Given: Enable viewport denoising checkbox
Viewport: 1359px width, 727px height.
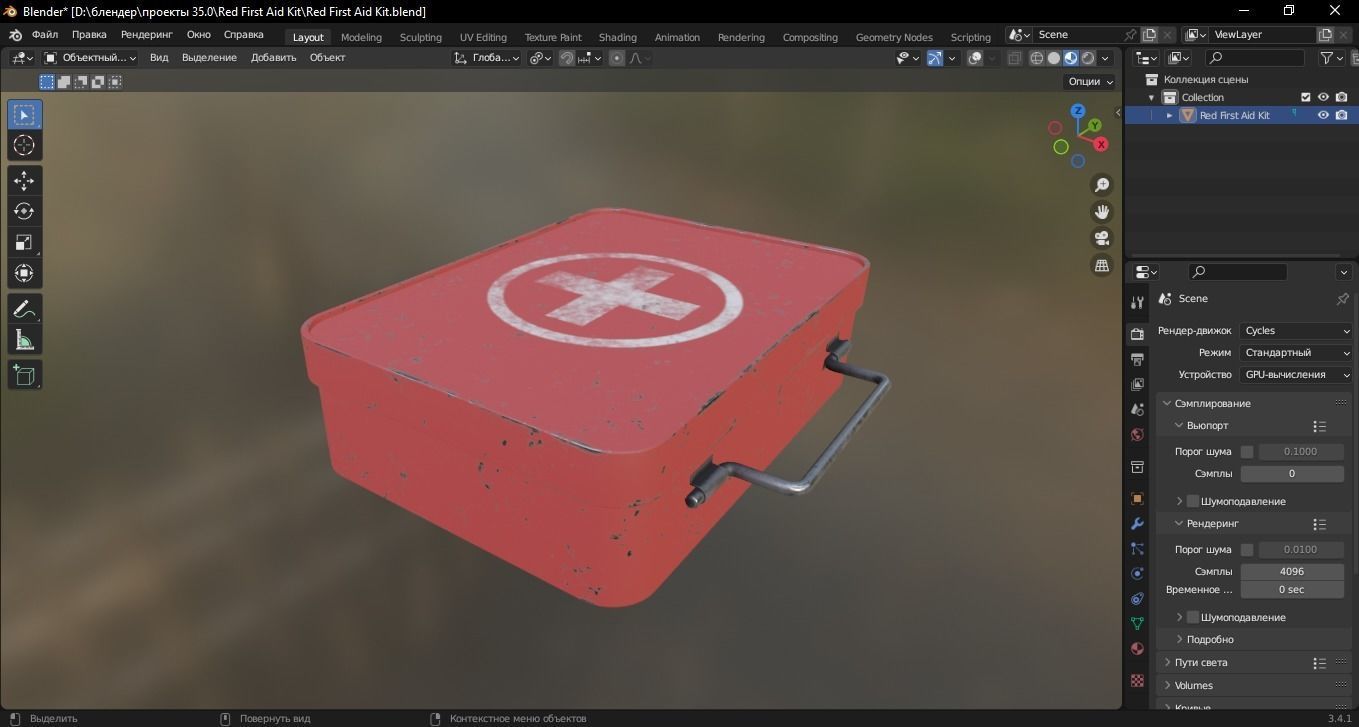Looking at the screenshot, I should click(x=1193, y=501).
